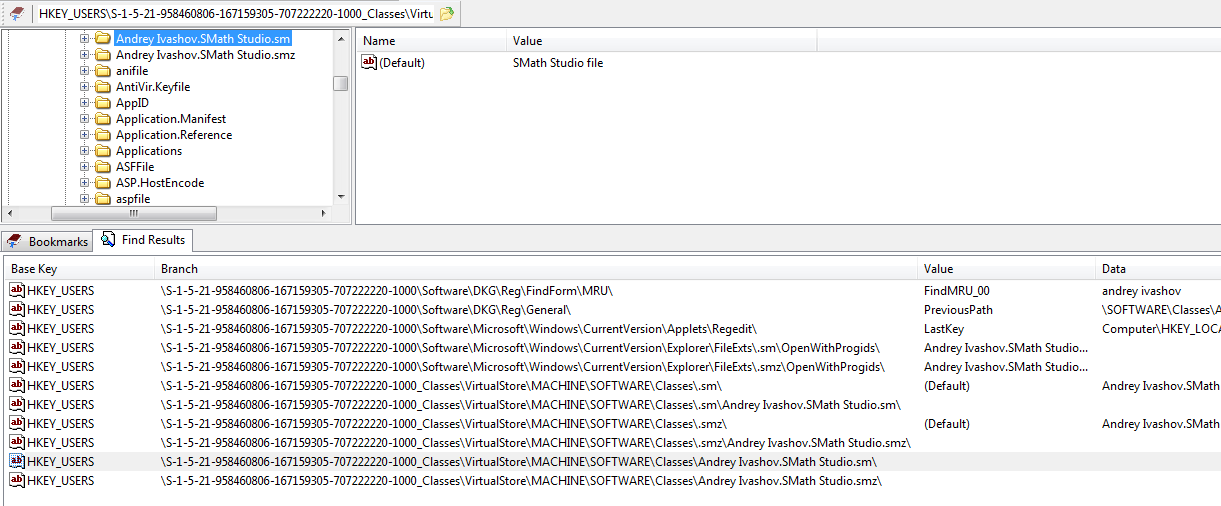Select the Application.Manifest key in tree
This screenshot has width=1221, height=506.
(x=170, y=119)
